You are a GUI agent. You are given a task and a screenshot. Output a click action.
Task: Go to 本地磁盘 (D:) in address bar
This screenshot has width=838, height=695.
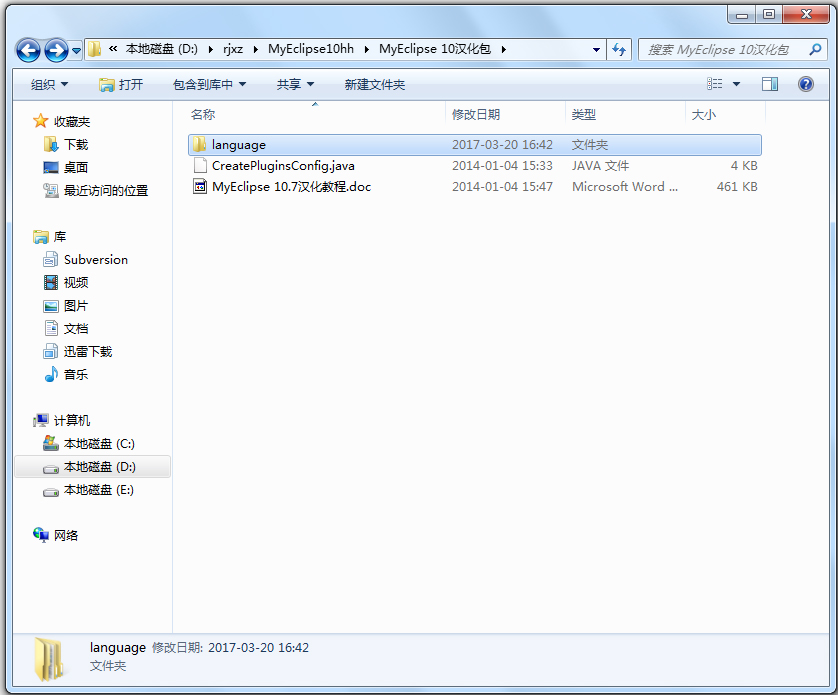162,49
